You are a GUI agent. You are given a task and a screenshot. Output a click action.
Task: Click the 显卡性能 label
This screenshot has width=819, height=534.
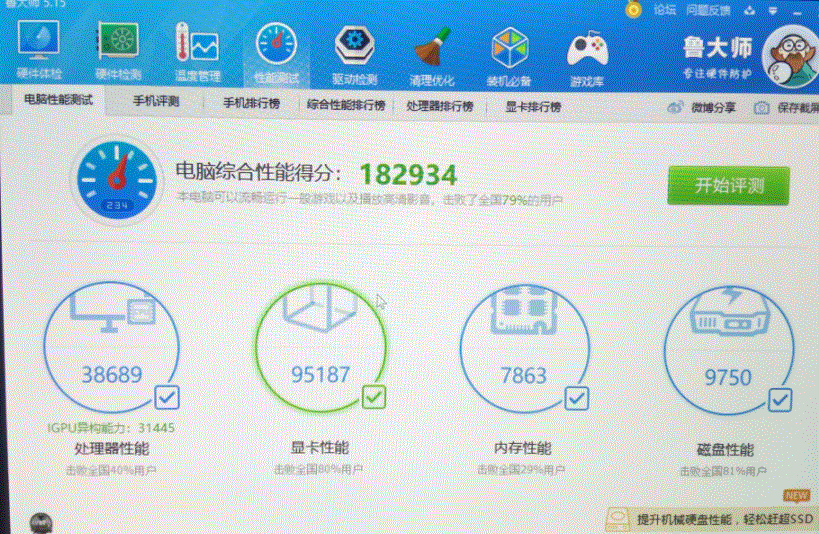[320, 447]
